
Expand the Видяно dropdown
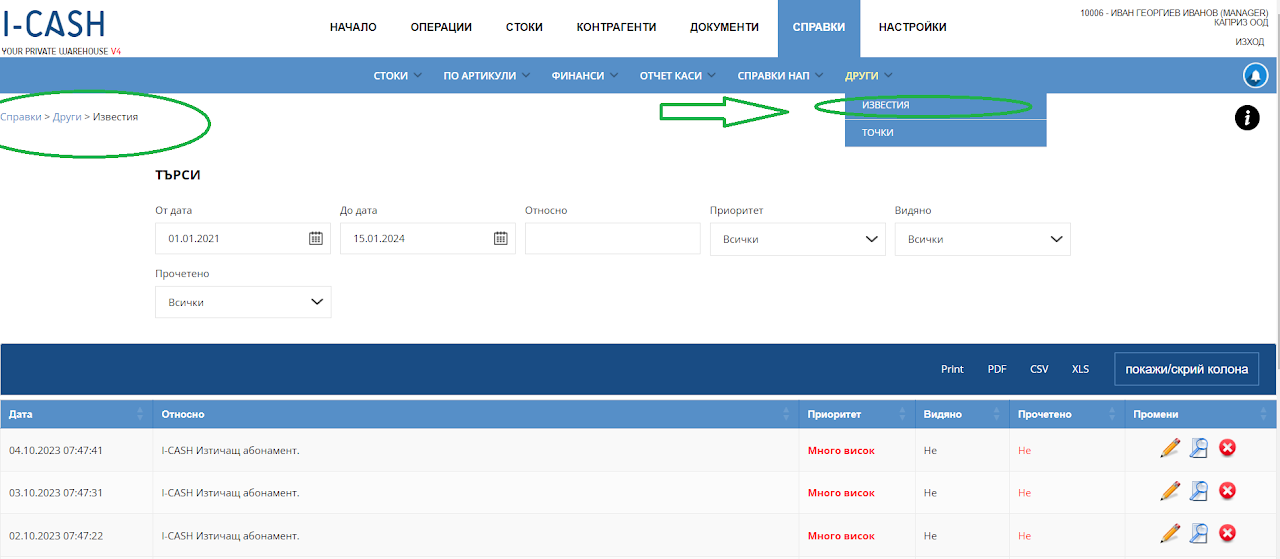pyautogui.click(x=982, y=239)
